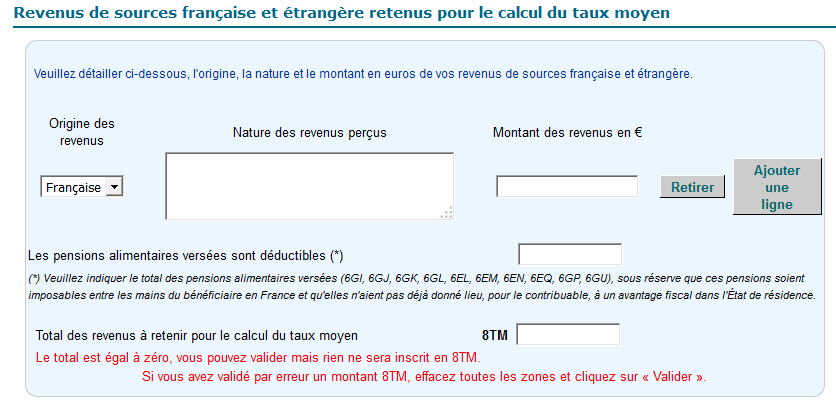The height and width of the screenshot is (412, 836).
Task: Click the 8TM total revenue field
Action: (x=568, y=334)
